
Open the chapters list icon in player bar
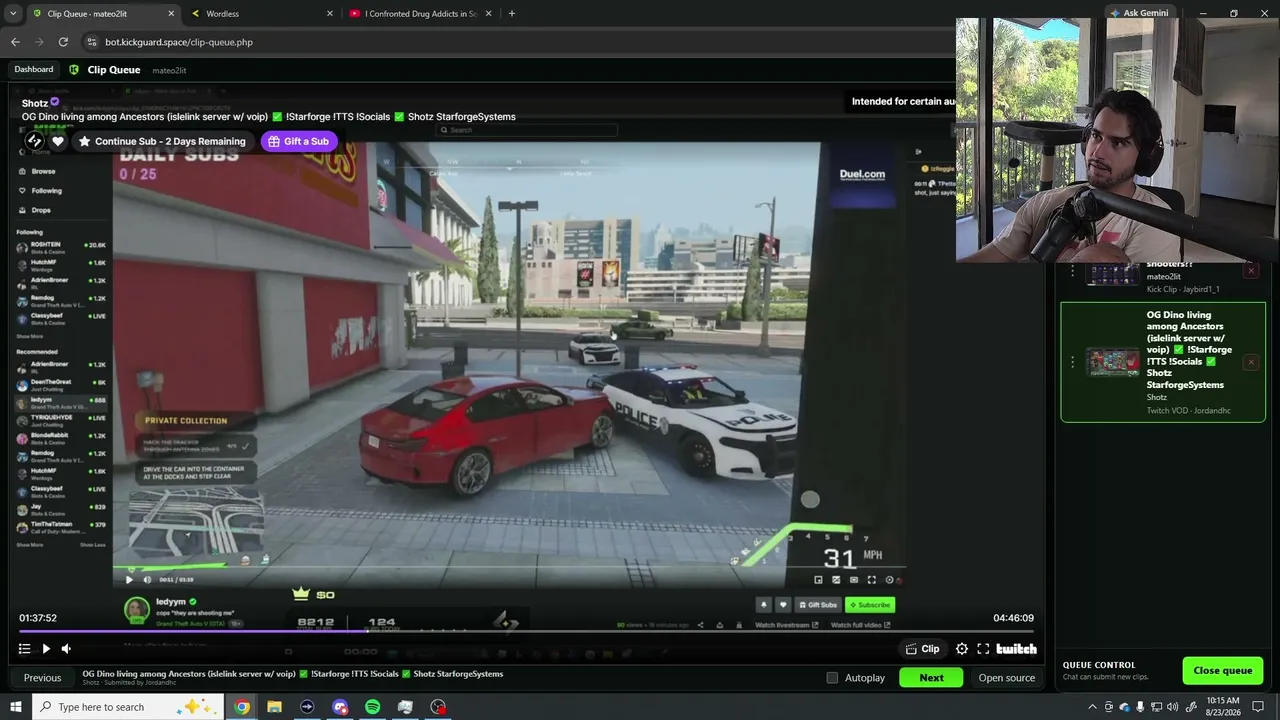click(x=24, y=649)
